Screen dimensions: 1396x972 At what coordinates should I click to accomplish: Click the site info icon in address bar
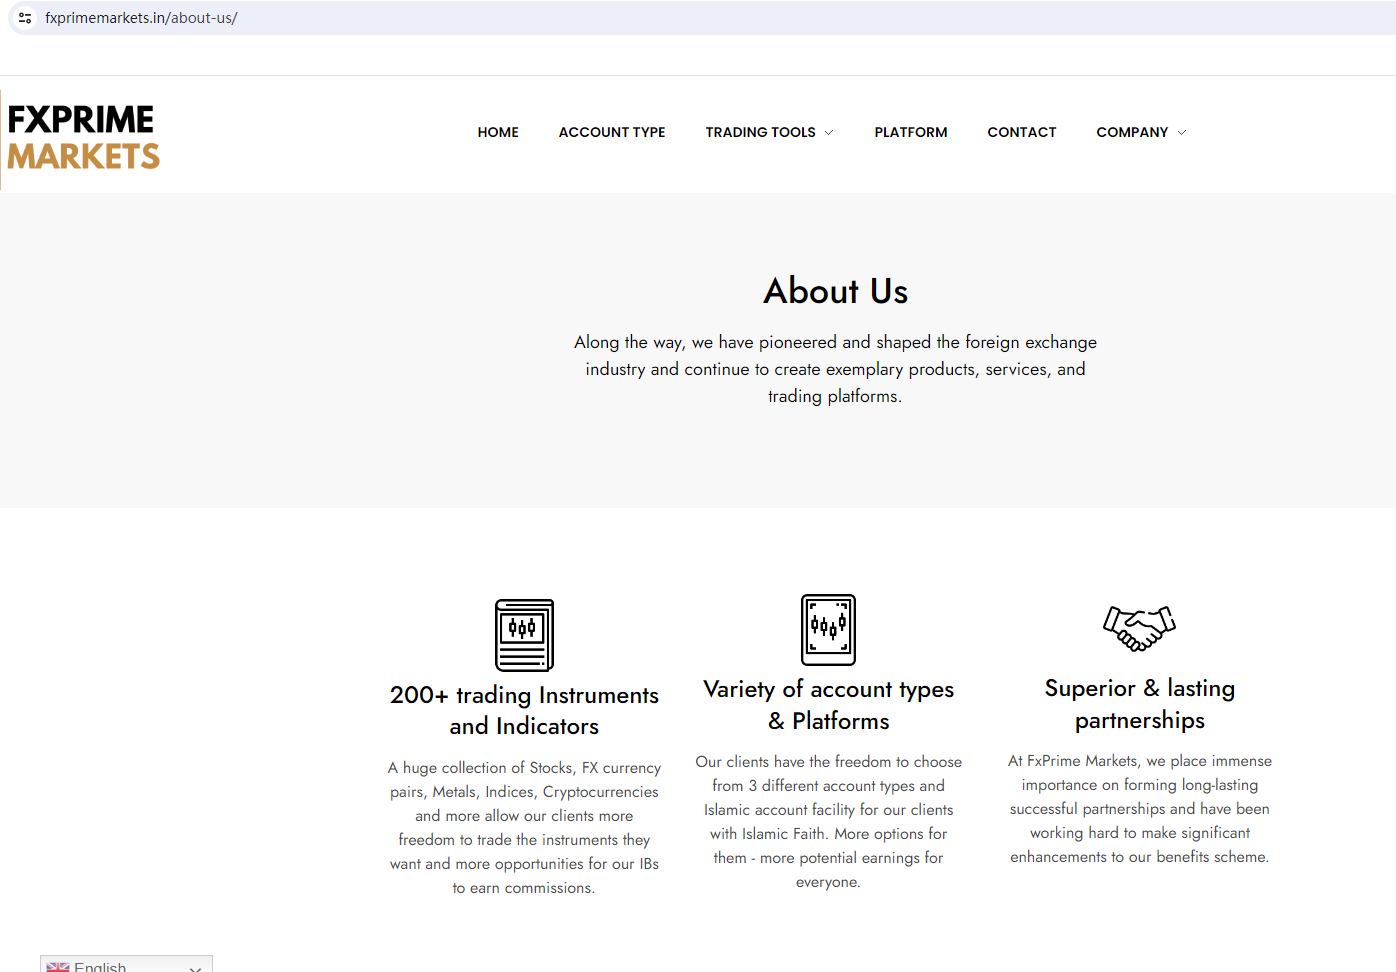(26, 18)
